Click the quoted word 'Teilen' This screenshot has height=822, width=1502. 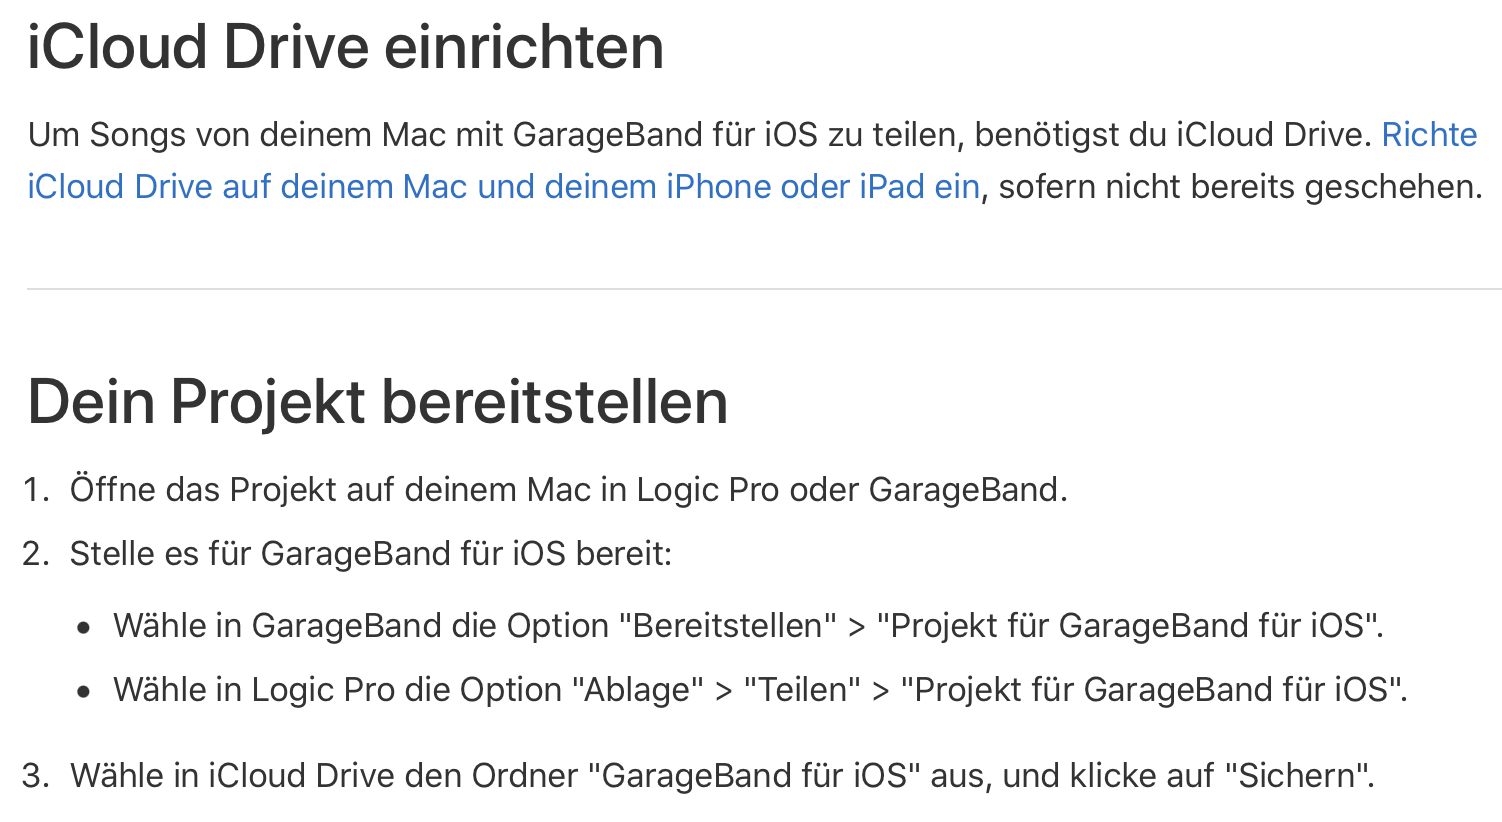point(802,690)
